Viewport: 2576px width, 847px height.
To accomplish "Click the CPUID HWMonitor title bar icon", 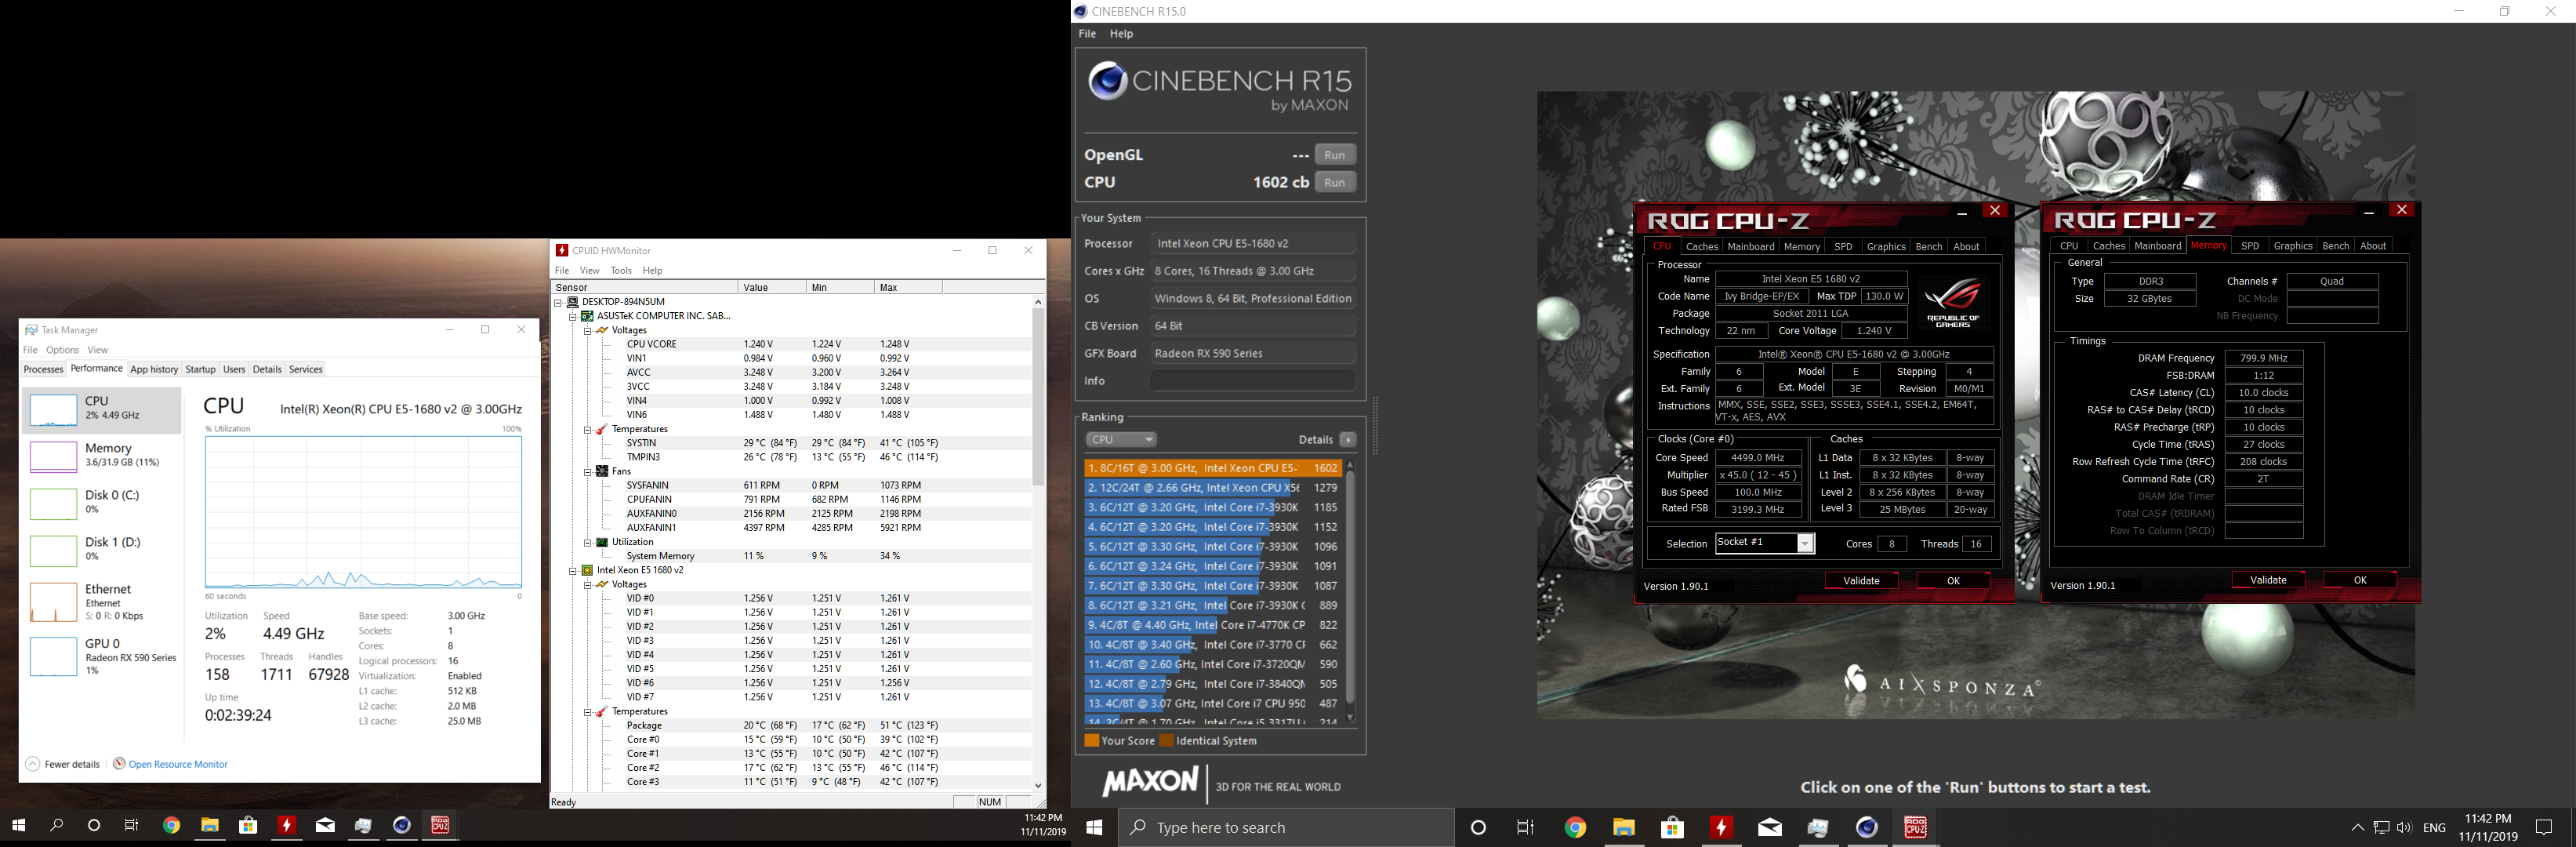I will coord(562,250).
